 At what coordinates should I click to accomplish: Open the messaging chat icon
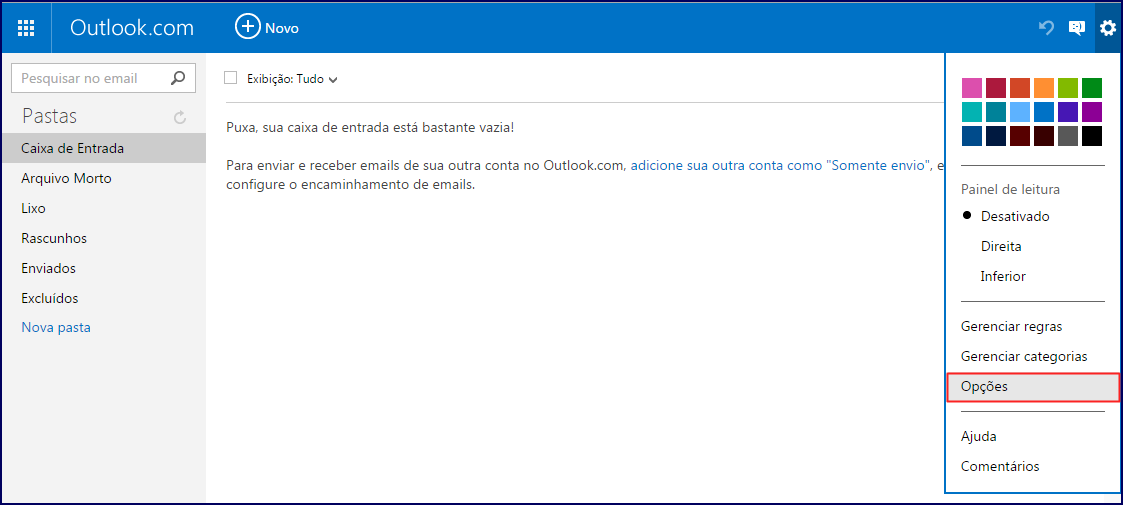click(x=1076, y=28)
